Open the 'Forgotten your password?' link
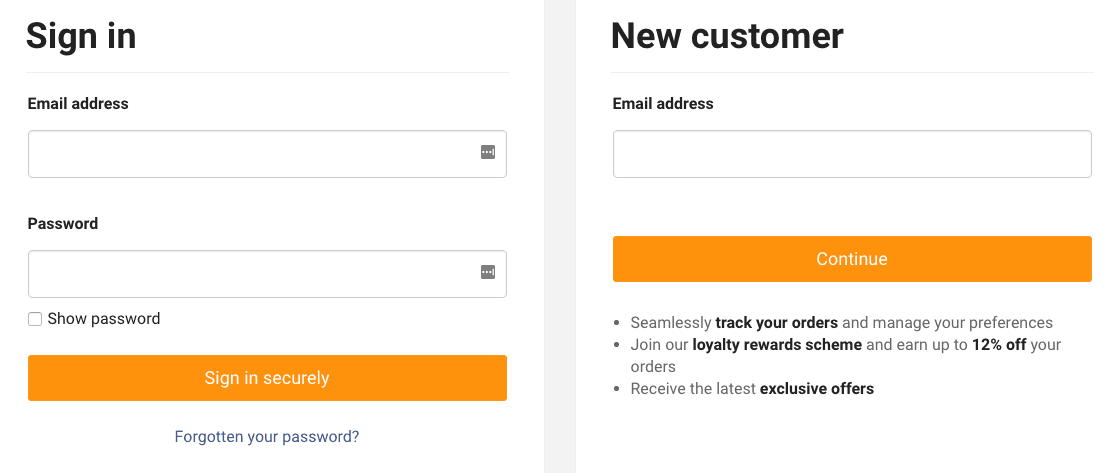The height and width of the screenshot is (473, 1118). pos(267,437)
